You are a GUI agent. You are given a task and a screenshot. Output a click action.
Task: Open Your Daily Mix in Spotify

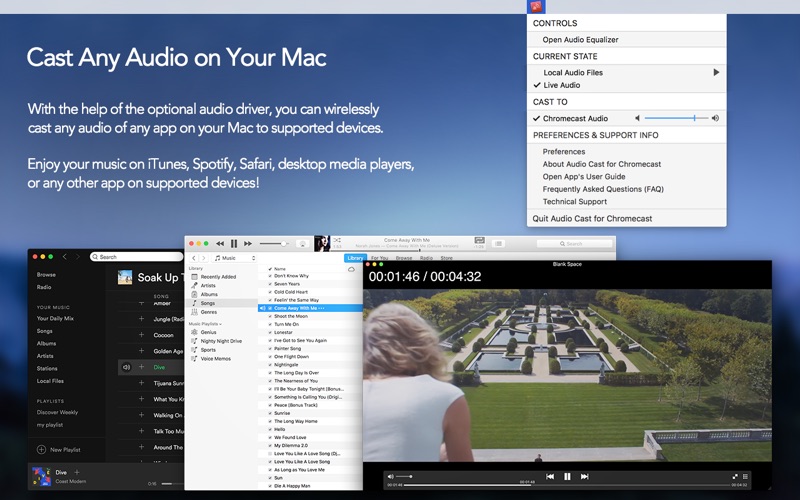[55, 318]
